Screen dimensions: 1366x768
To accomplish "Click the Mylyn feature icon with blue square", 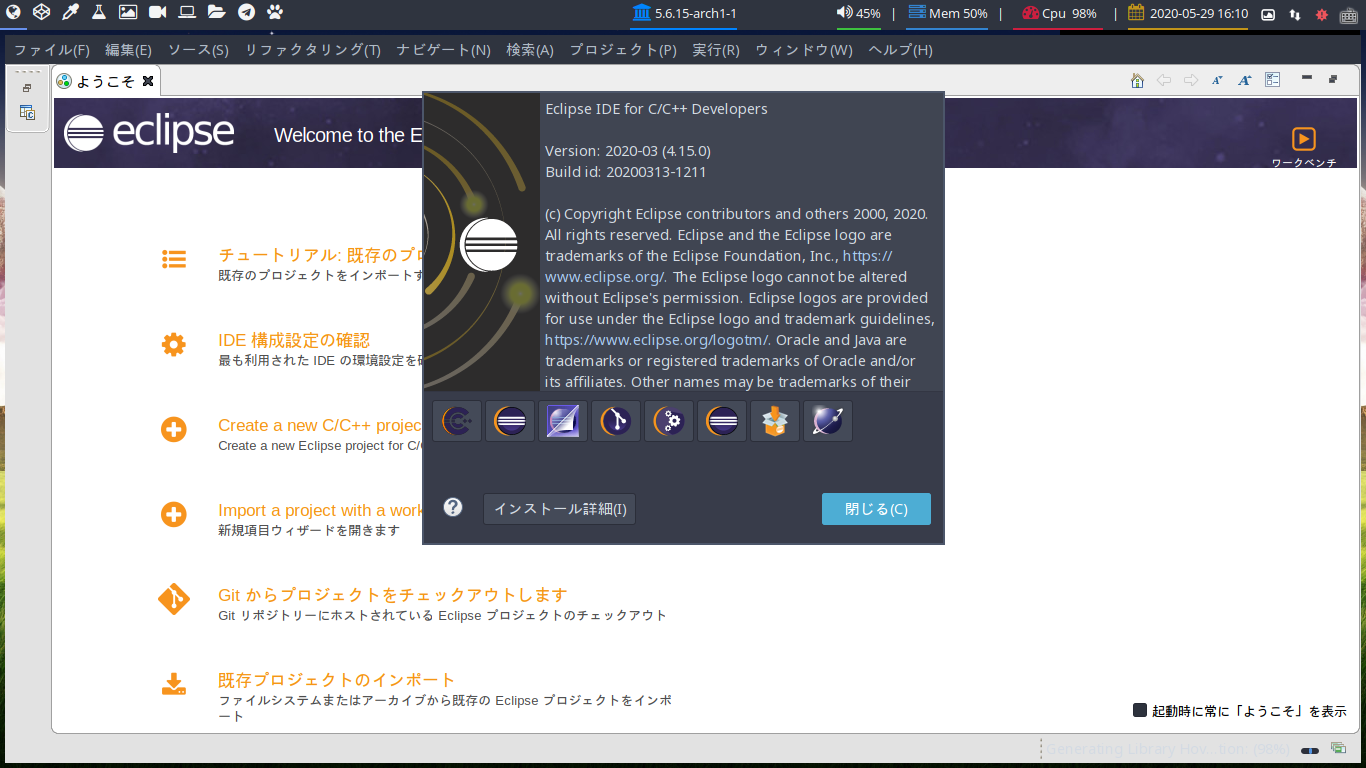I will [563, 421].
